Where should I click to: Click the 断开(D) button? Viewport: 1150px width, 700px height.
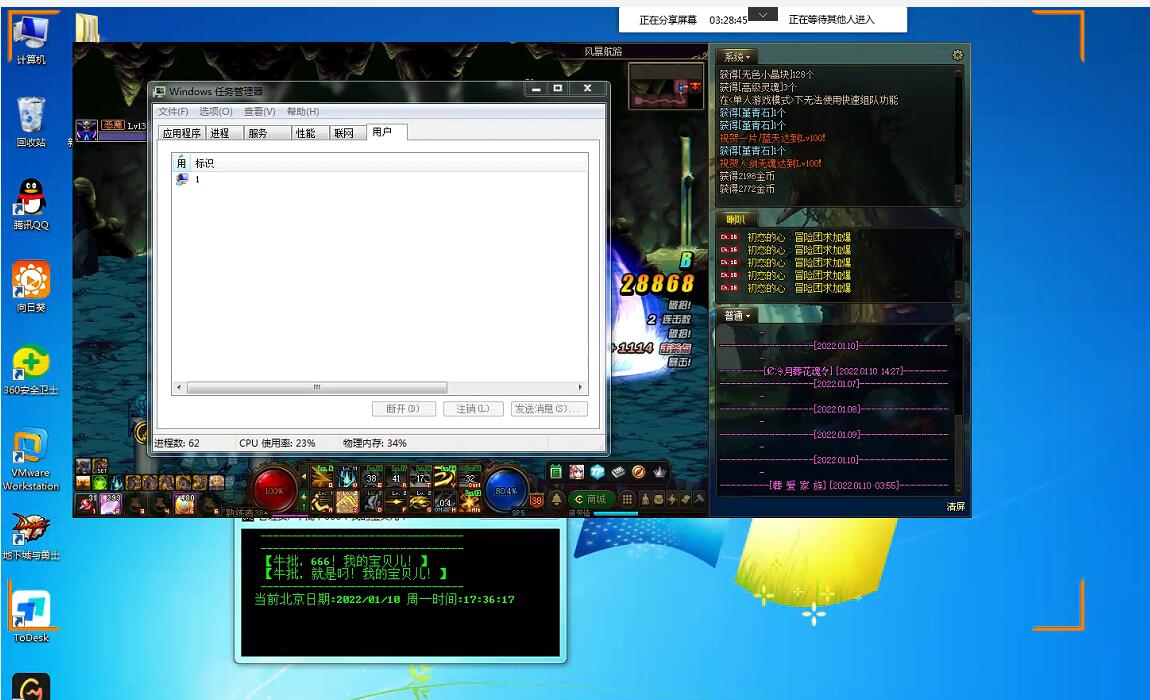403,409
